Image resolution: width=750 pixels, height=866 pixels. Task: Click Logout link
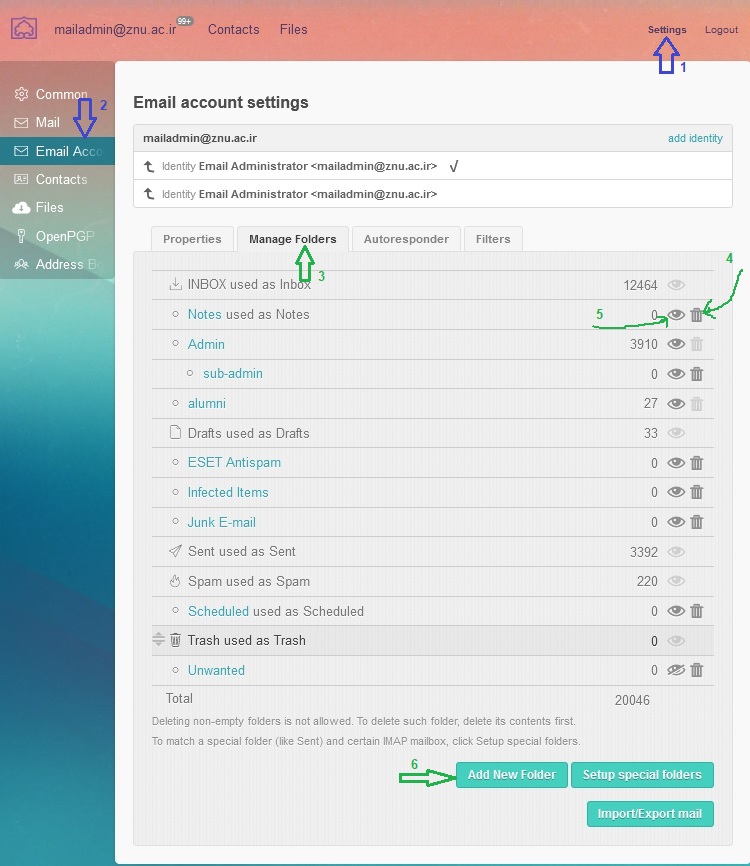pos(721,30)
